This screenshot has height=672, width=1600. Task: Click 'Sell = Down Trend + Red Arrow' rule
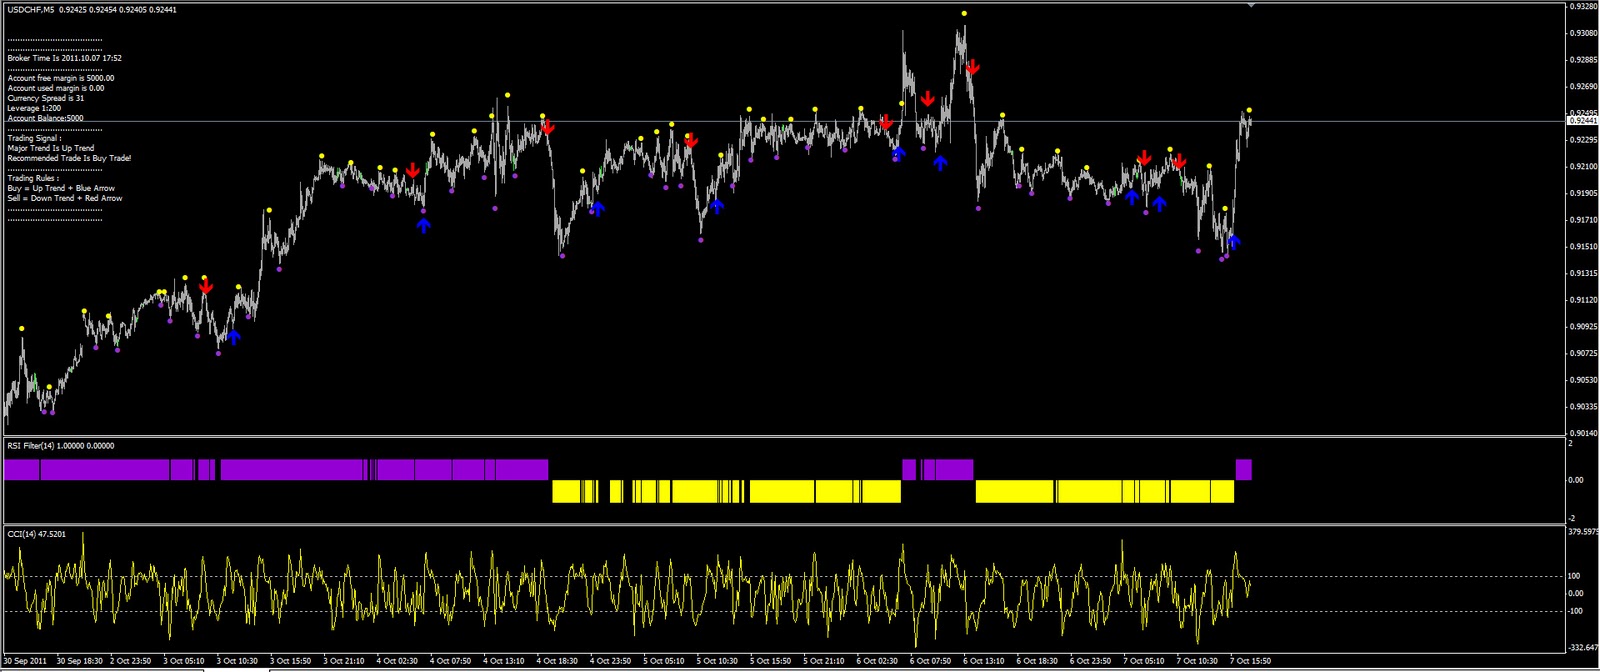tap(65, 198)
